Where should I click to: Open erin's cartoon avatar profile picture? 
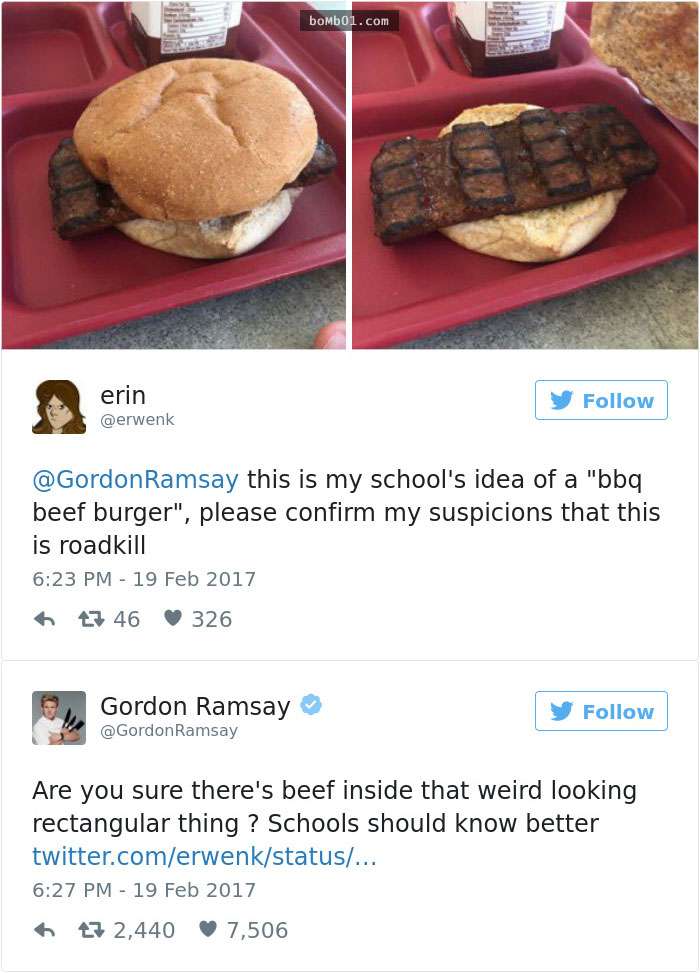coord(59,407)
